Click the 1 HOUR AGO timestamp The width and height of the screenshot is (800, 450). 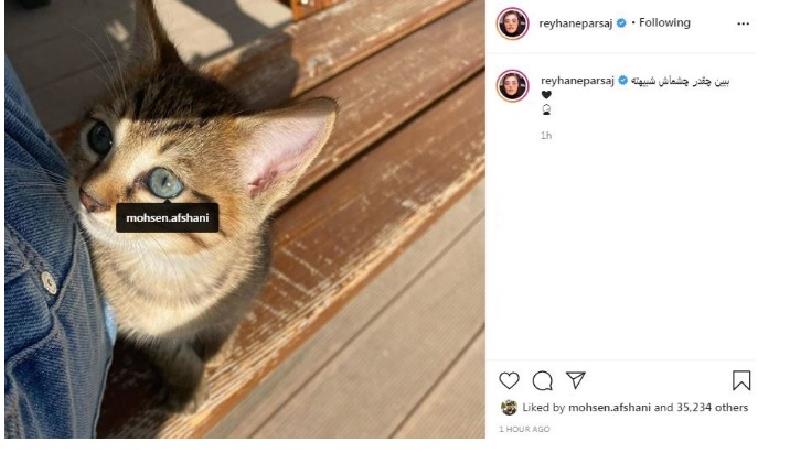[x=523, y=429]
